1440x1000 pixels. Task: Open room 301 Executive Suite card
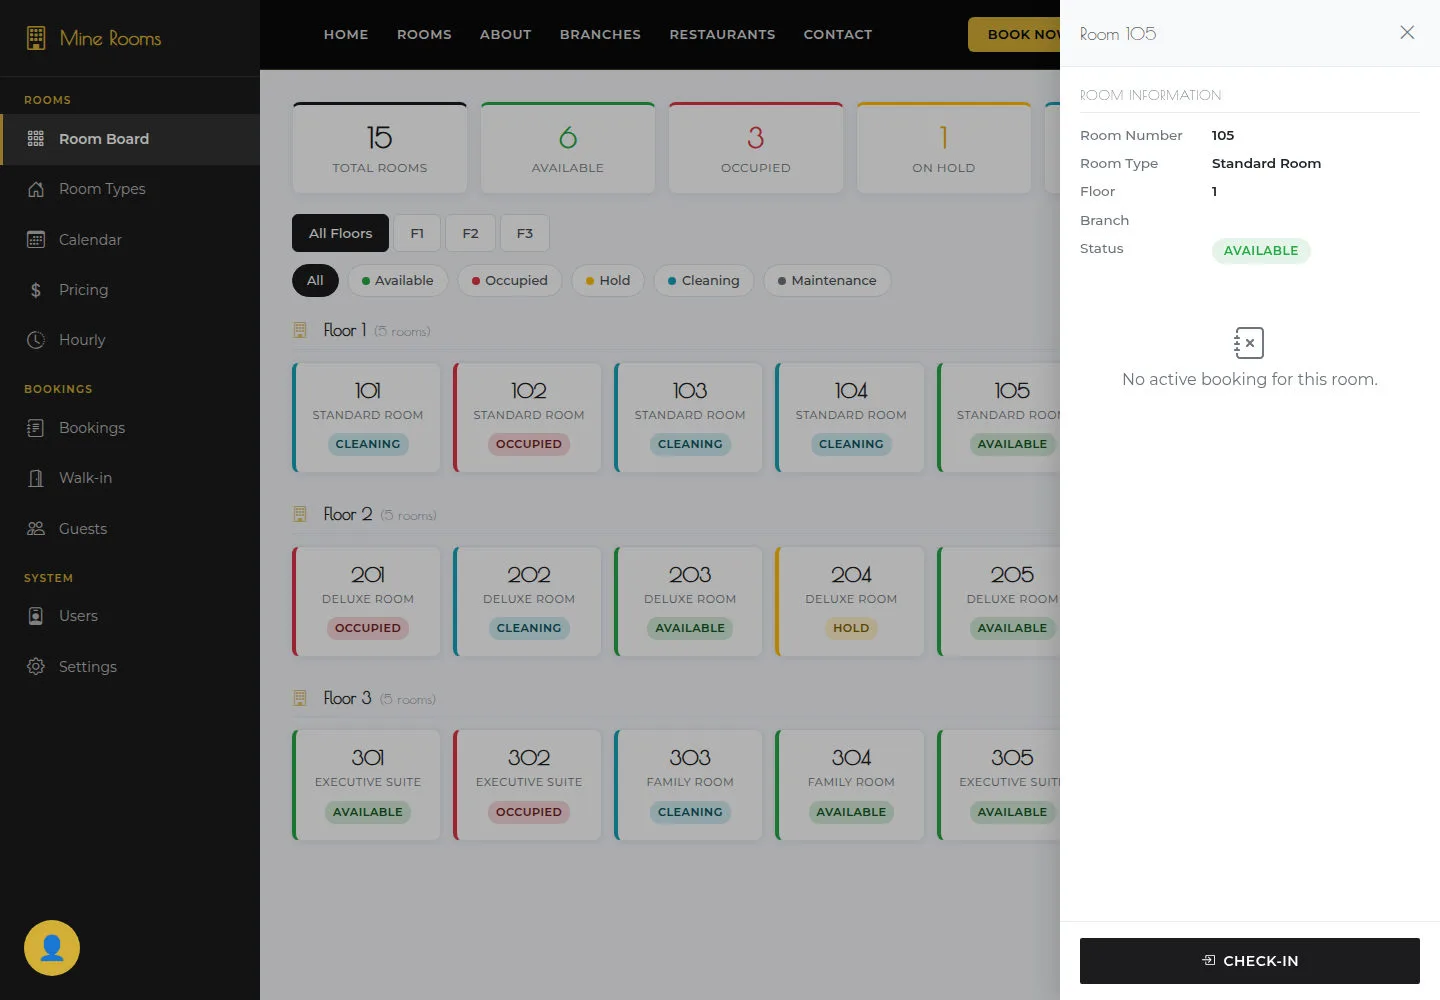[x=366, y=785]
